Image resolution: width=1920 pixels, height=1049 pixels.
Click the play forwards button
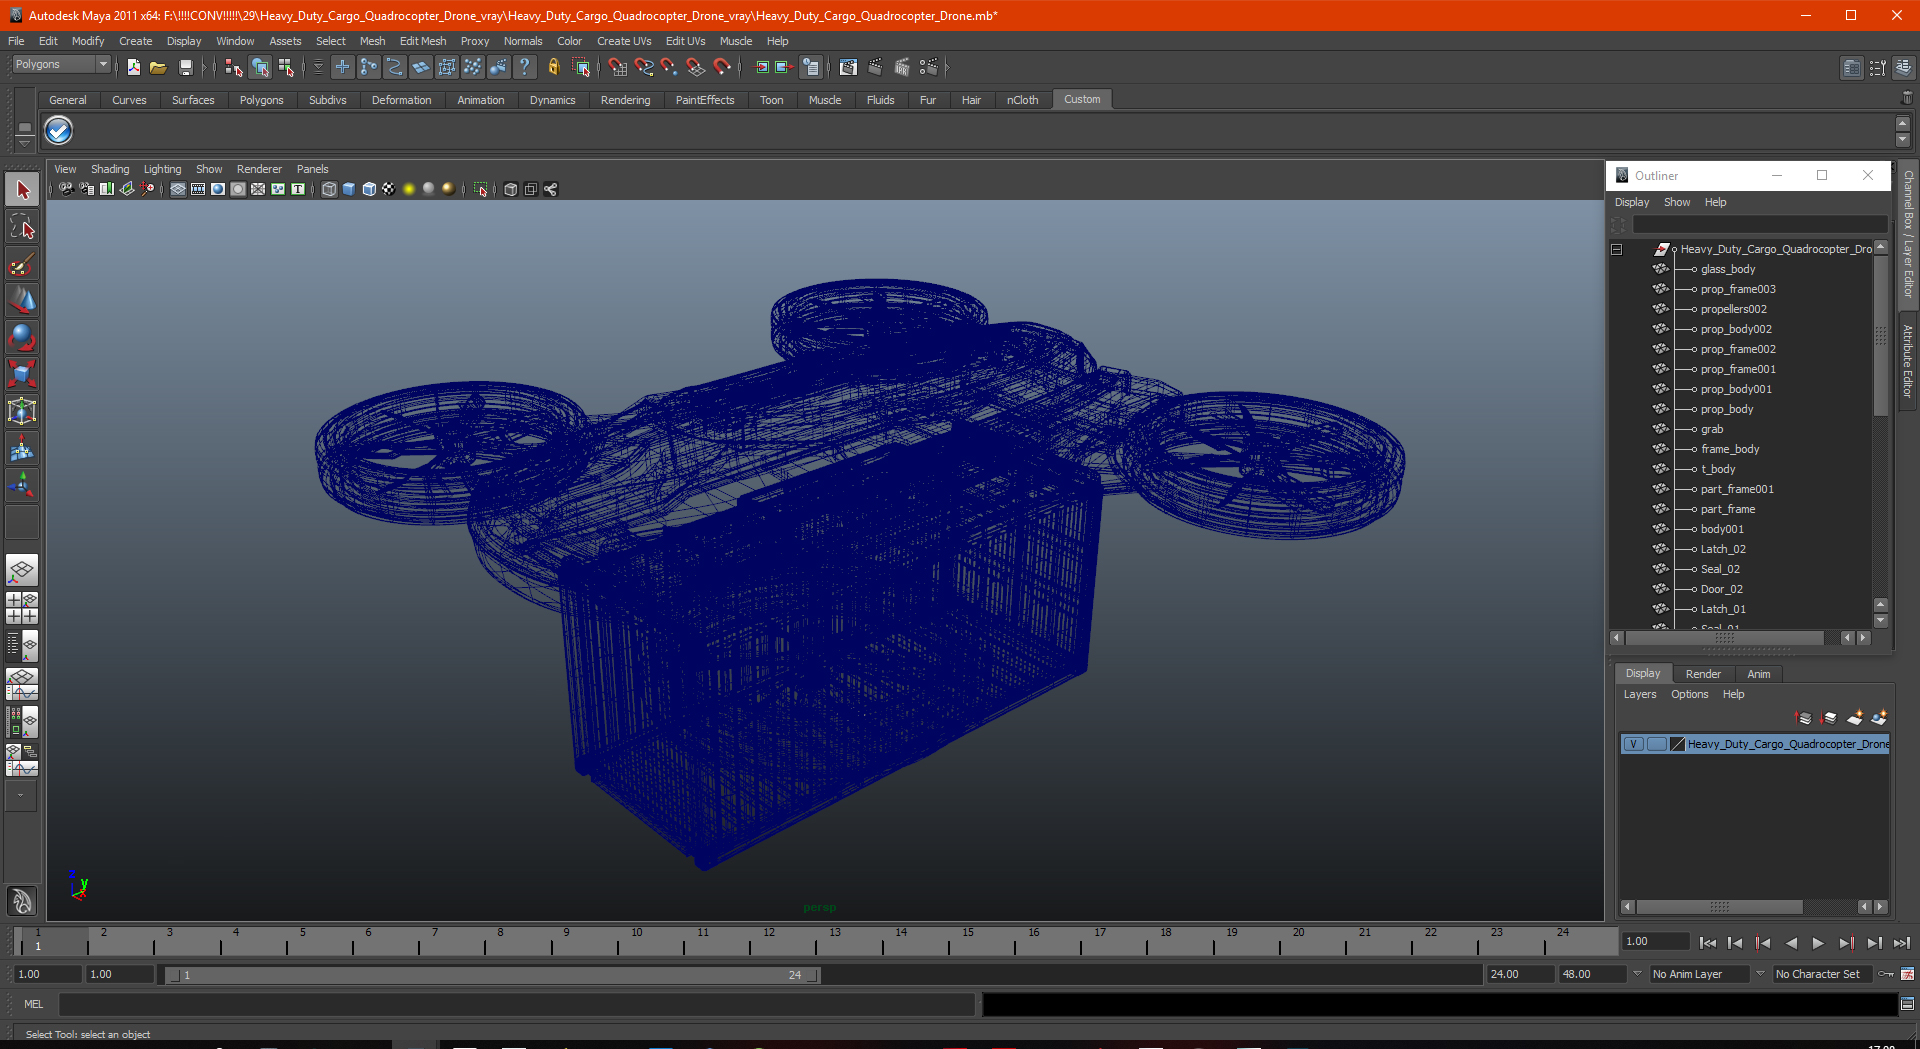1818,942
